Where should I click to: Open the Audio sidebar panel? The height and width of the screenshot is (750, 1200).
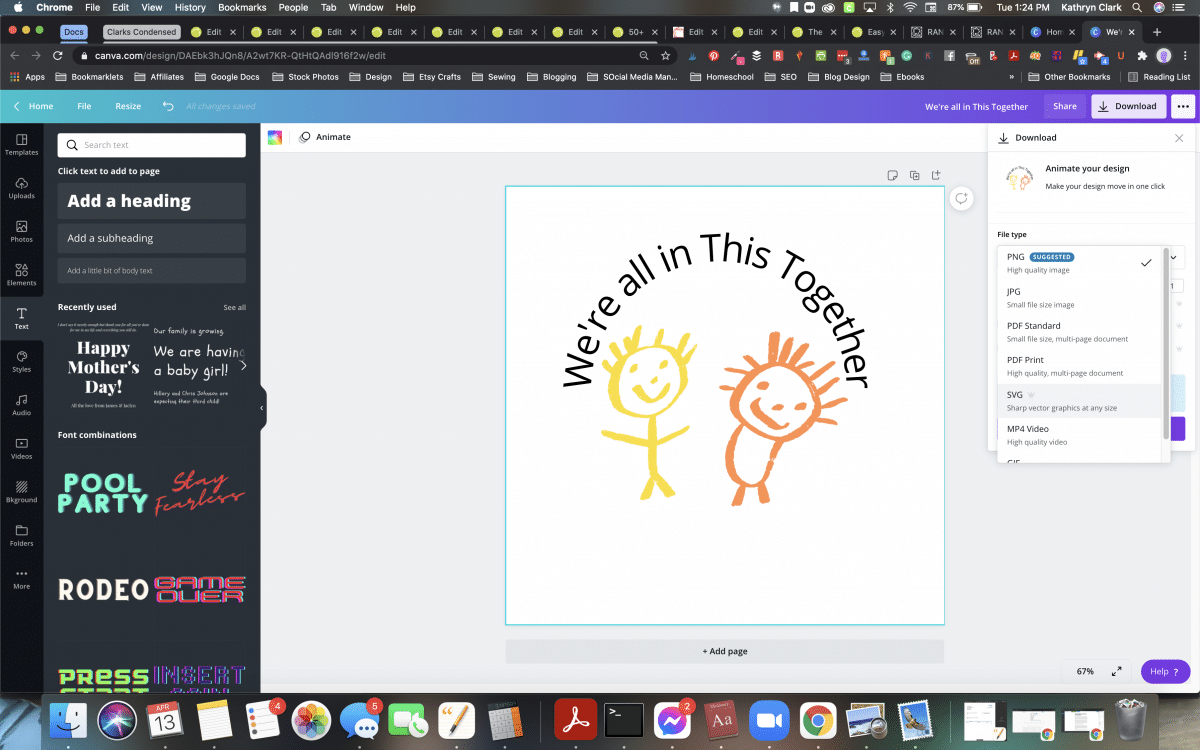coord(21,404)
